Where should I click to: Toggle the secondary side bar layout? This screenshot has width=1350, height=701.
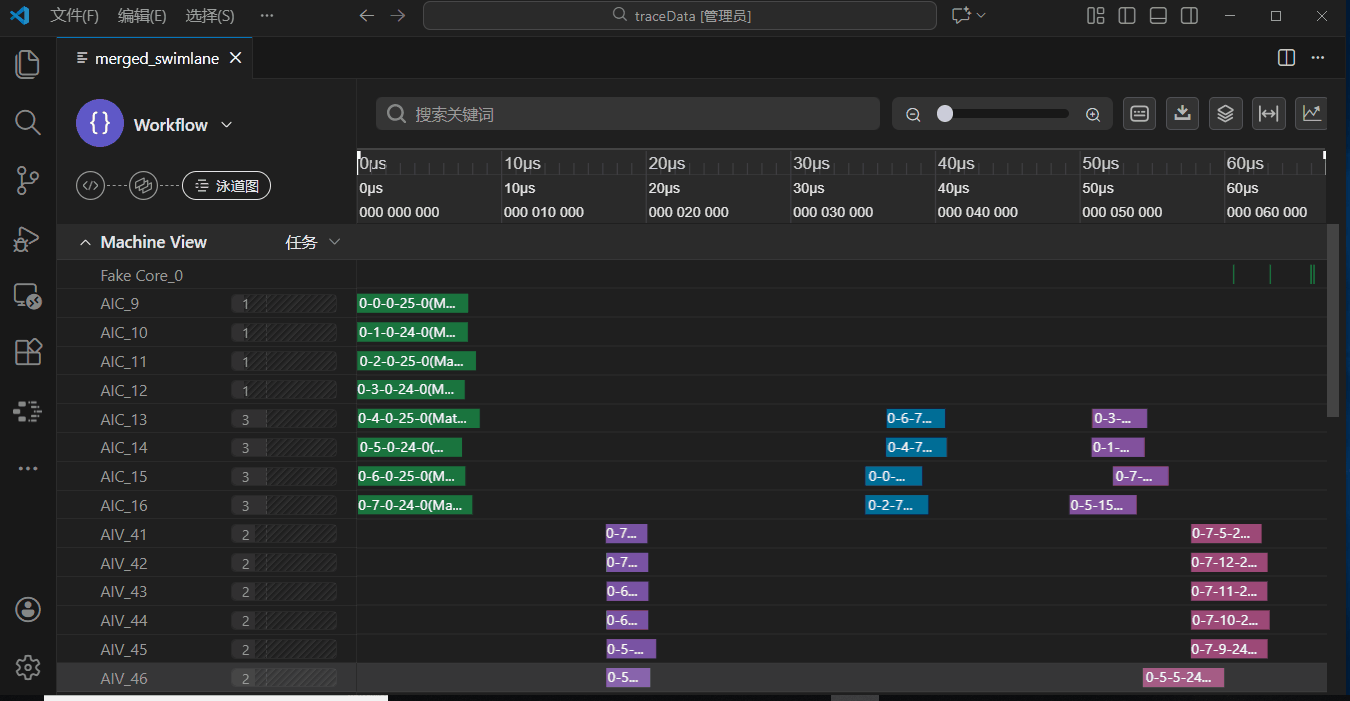click(1189, 16)
